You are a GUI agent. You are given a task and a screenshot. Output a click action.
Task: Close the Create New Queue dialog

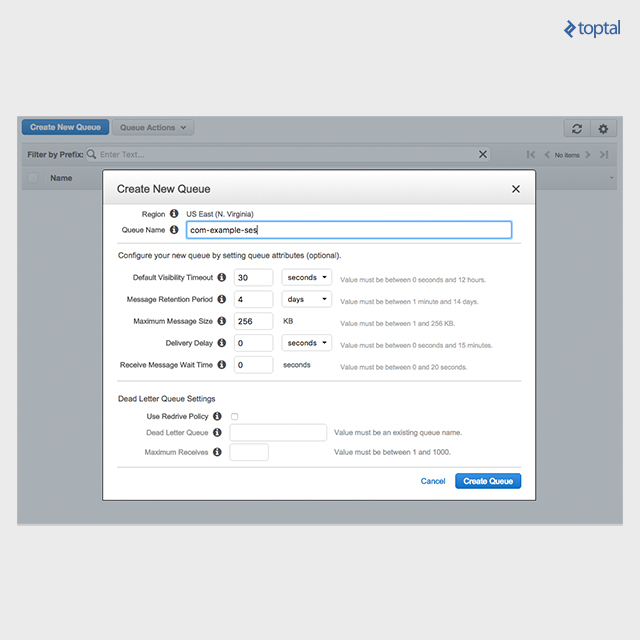(x=516, y=189)
